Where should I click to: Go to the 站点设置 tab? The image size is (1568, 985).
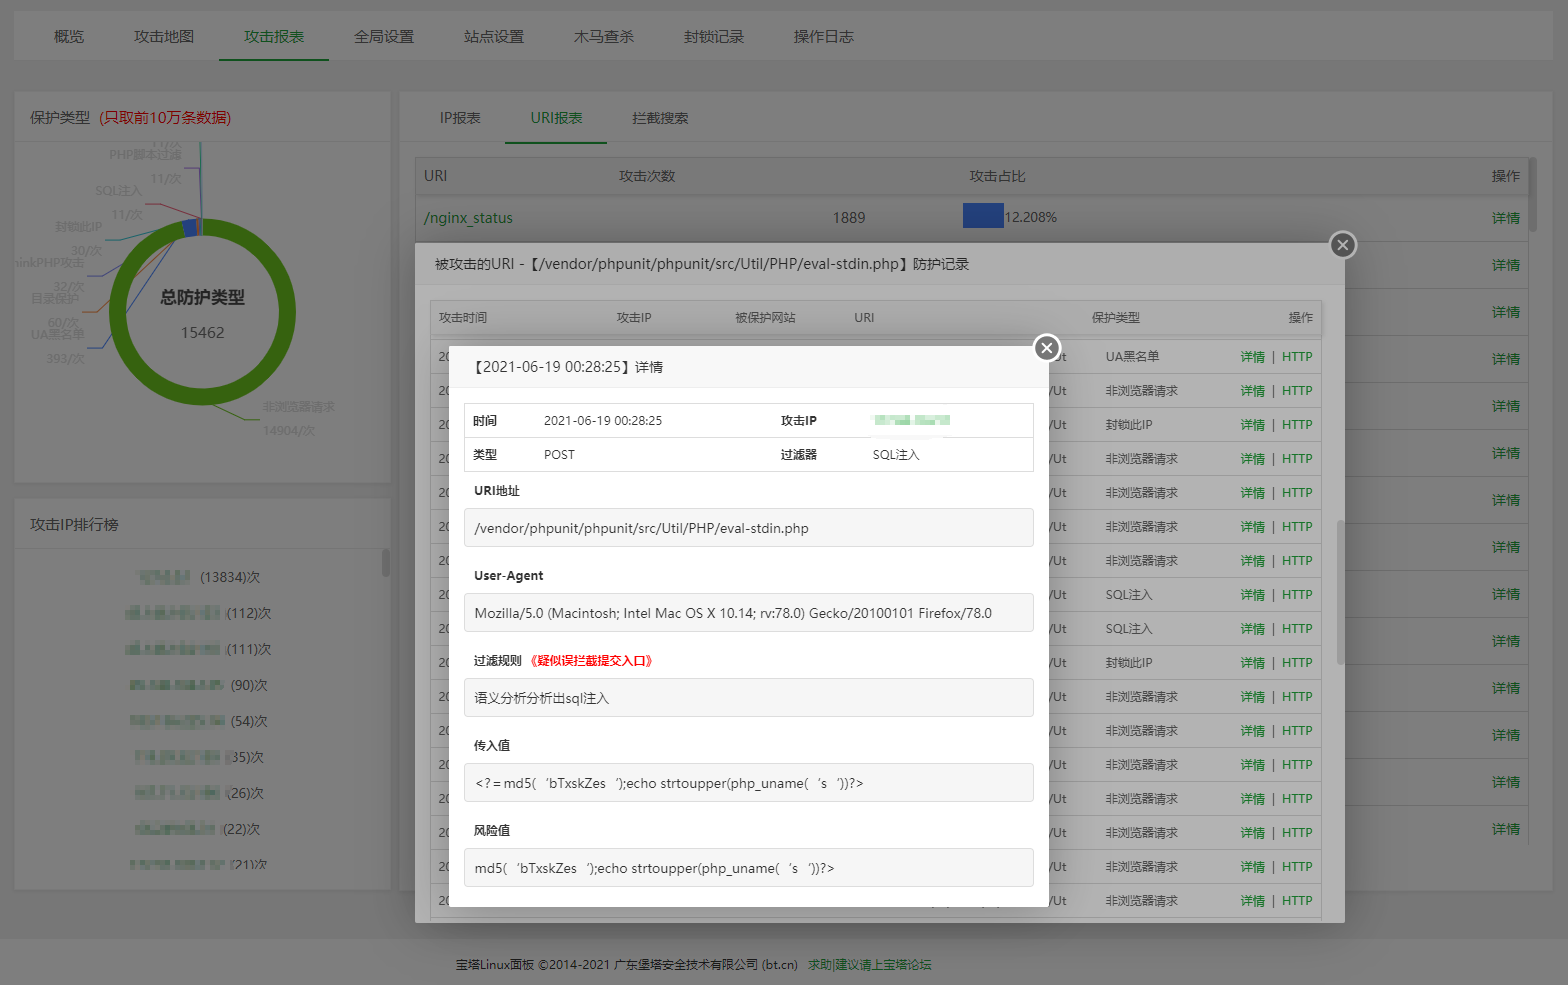click(x=494, y=37)
